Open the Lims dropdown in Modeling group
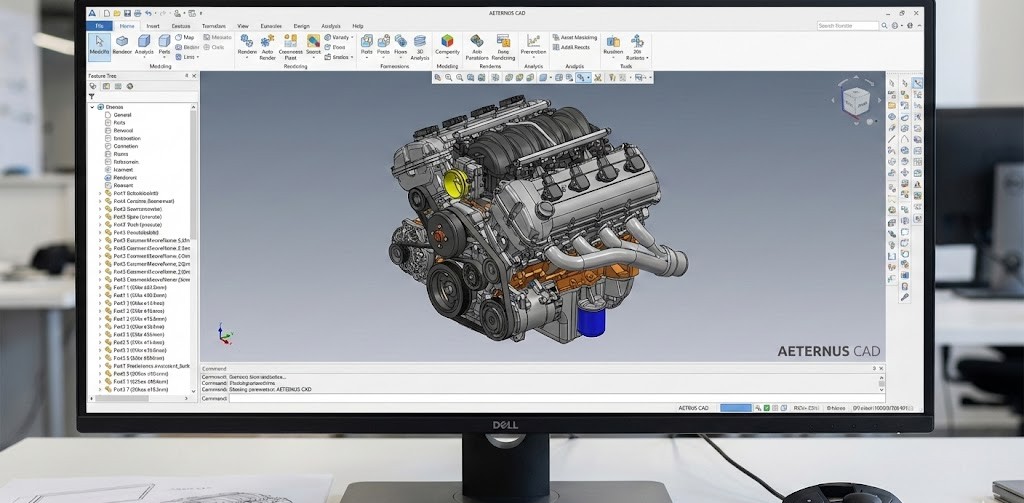The height and width of the screenshot is (503, 1024). pos(188,57)
